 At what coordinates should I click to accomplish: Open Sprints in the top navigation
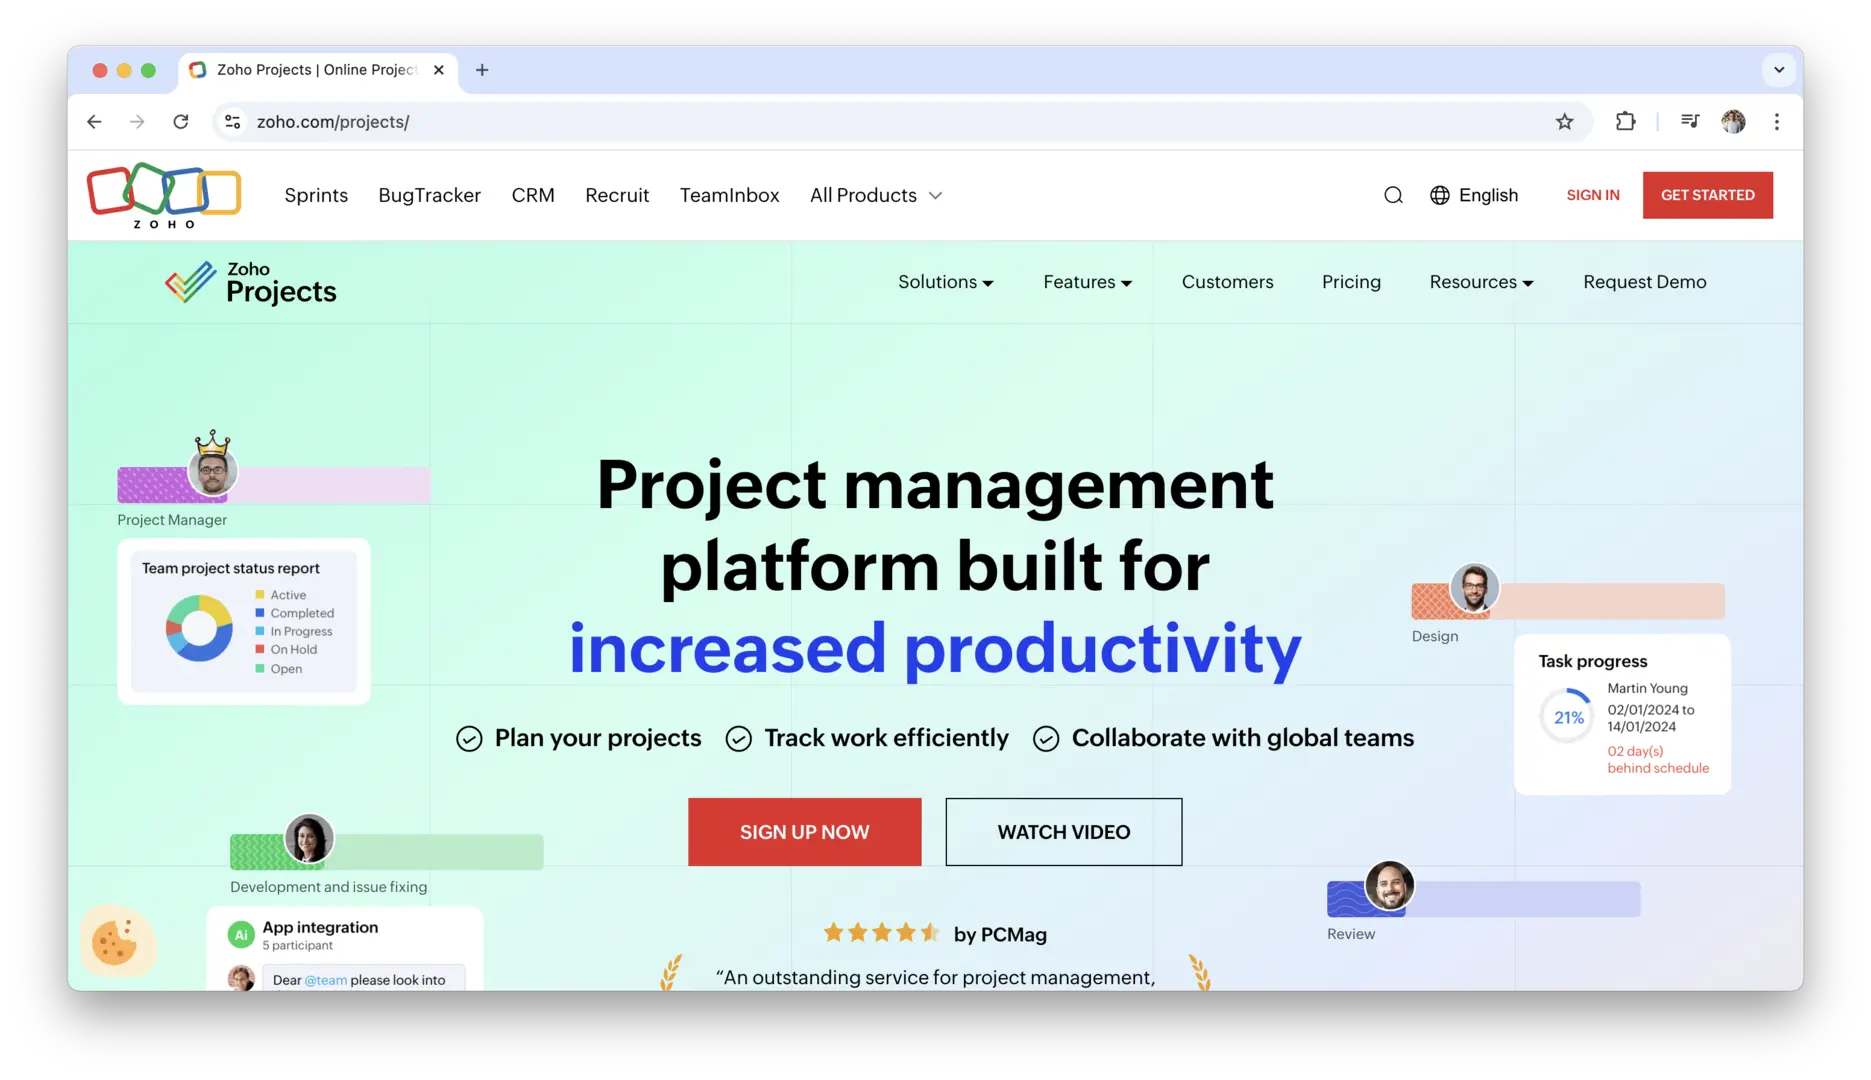316,195
